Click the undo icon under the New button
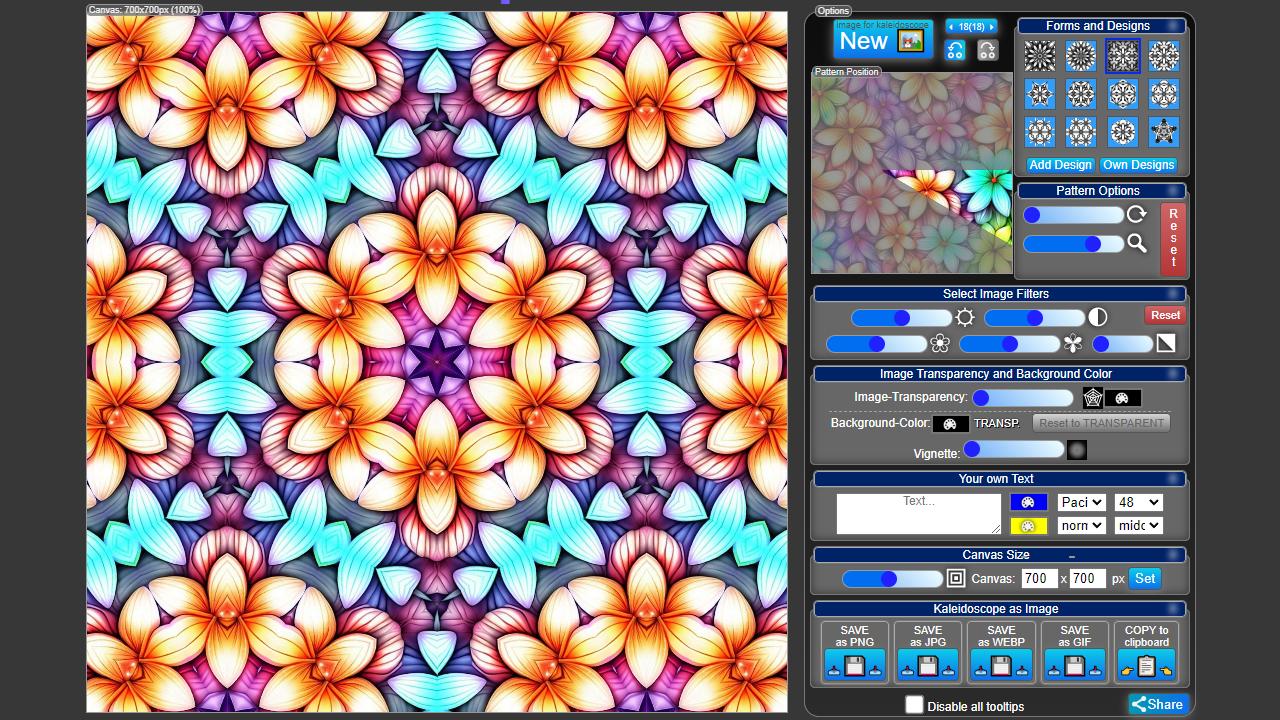Image resolution: width=1280 pixels, height=720 pixels. 955,51
